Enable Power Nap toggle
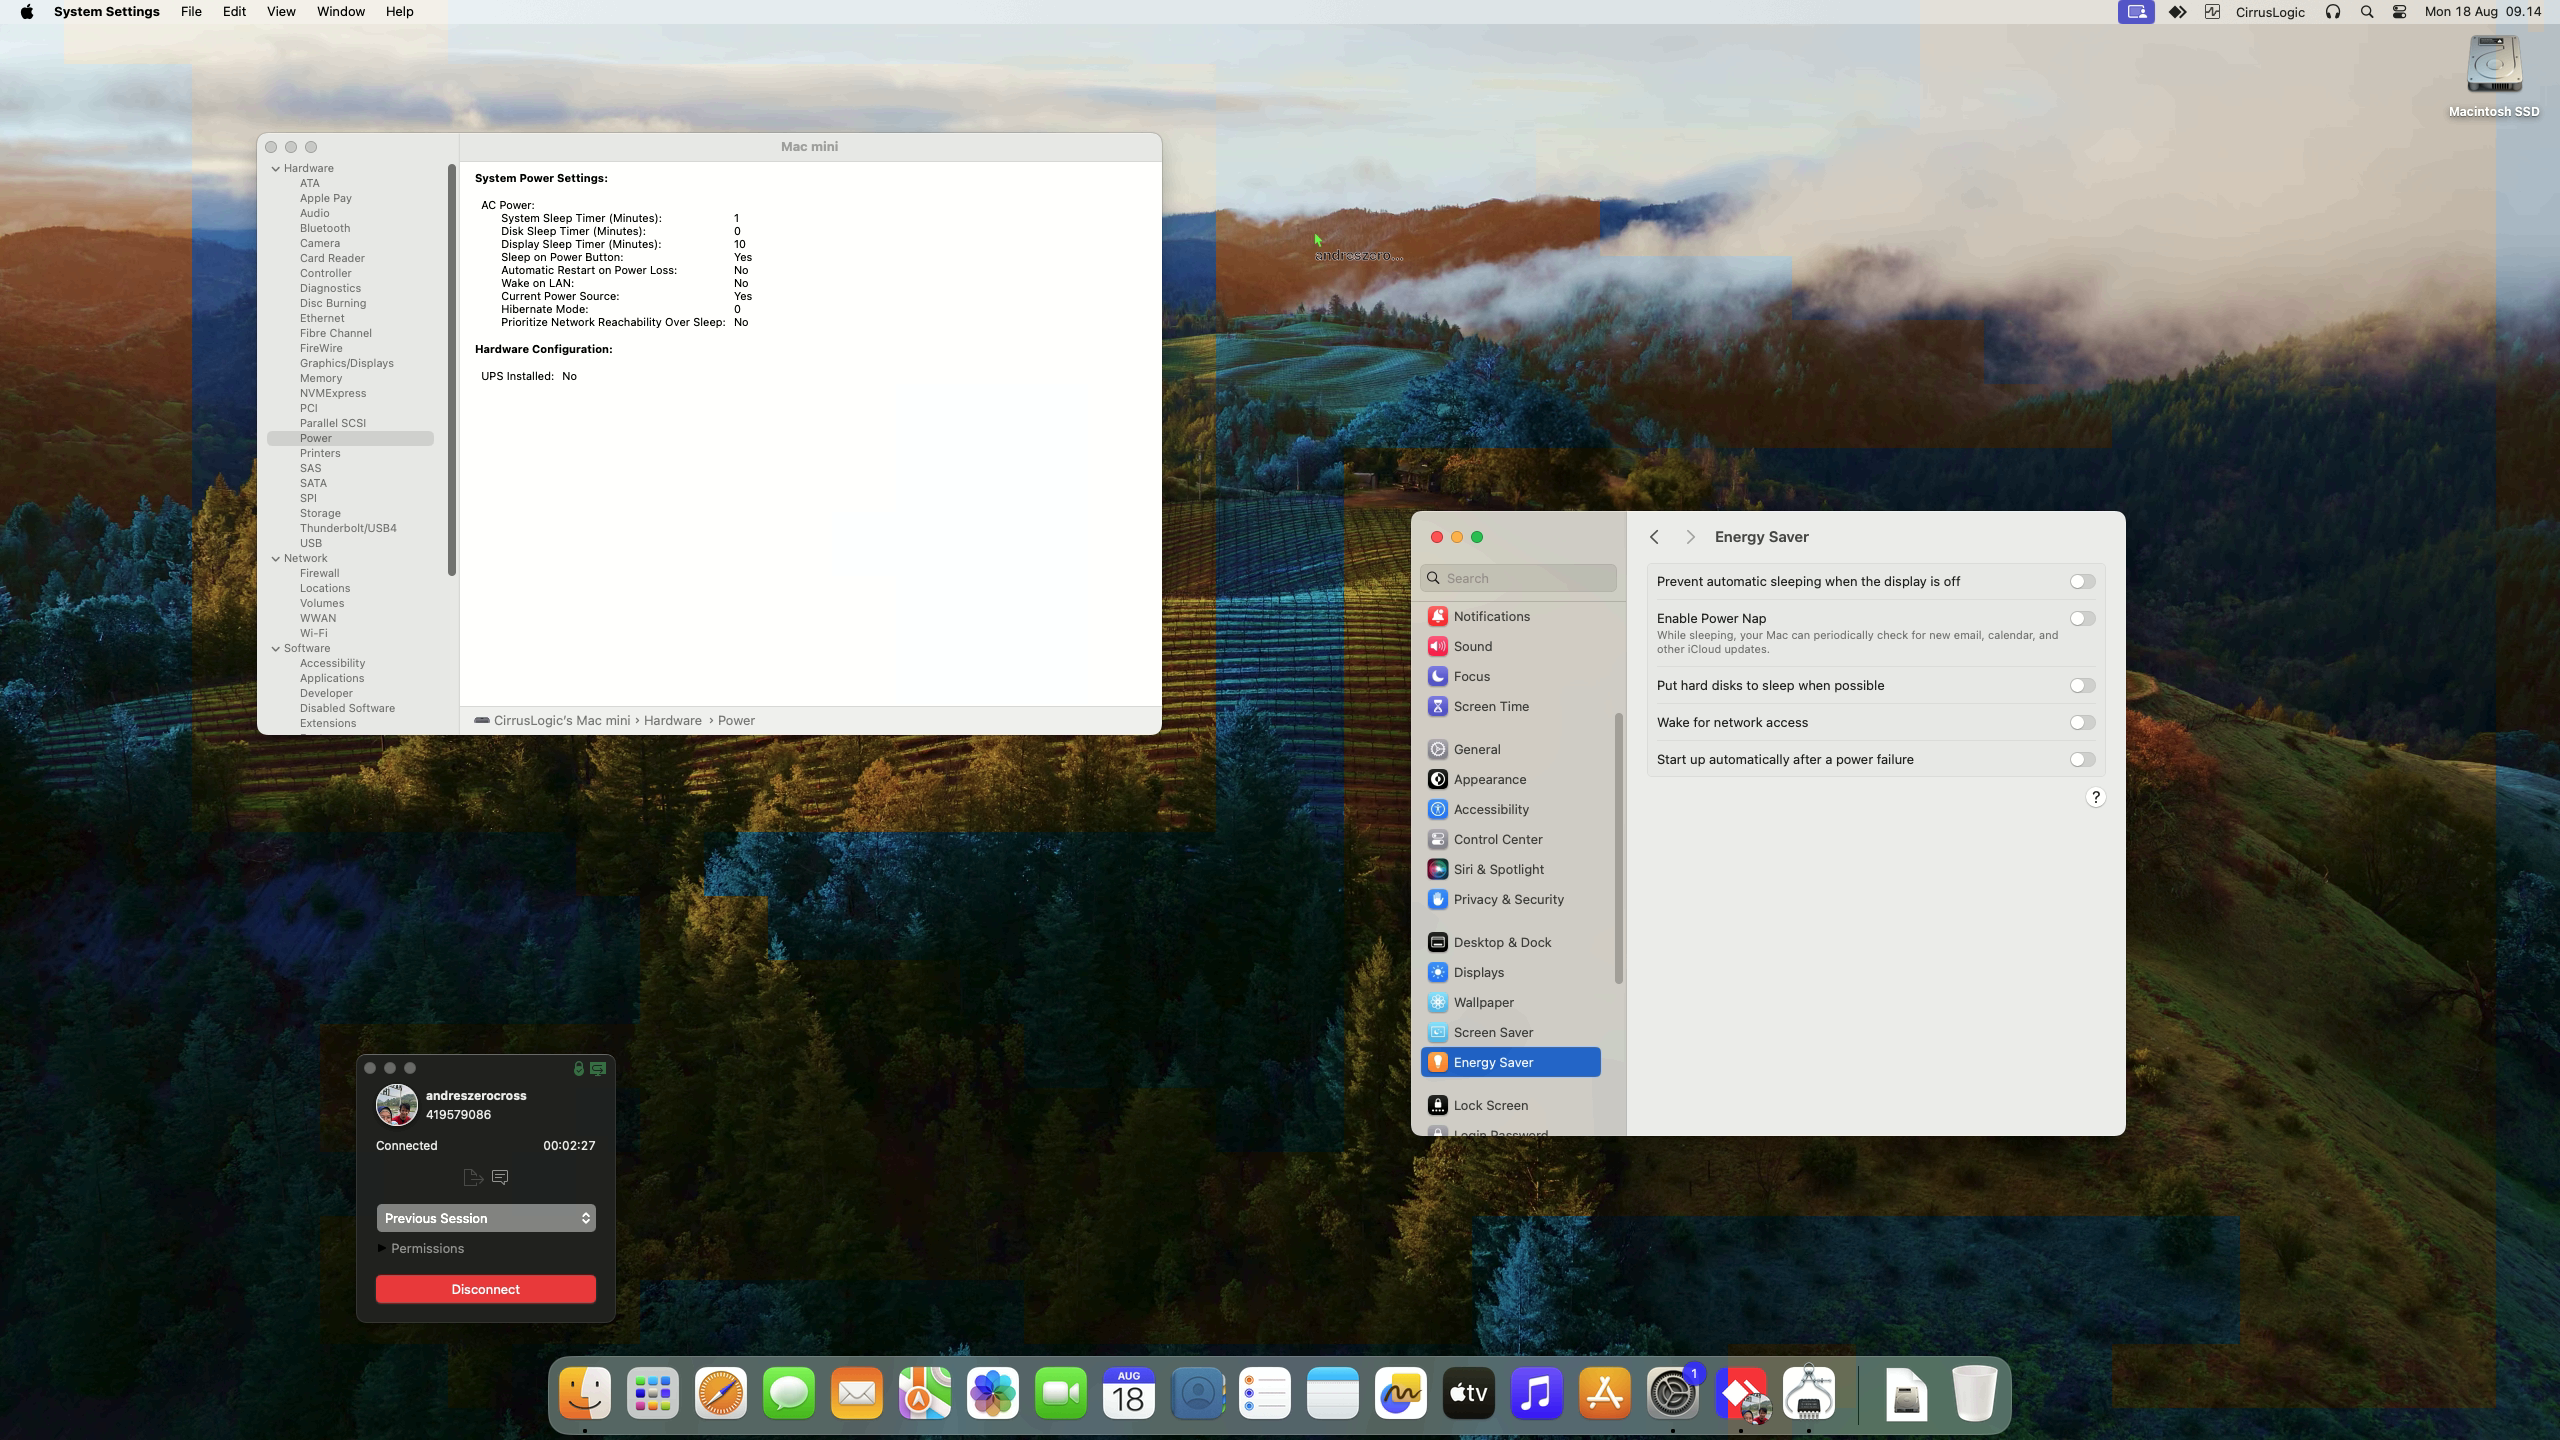2560x1440 pixels. coord(2082,619)
